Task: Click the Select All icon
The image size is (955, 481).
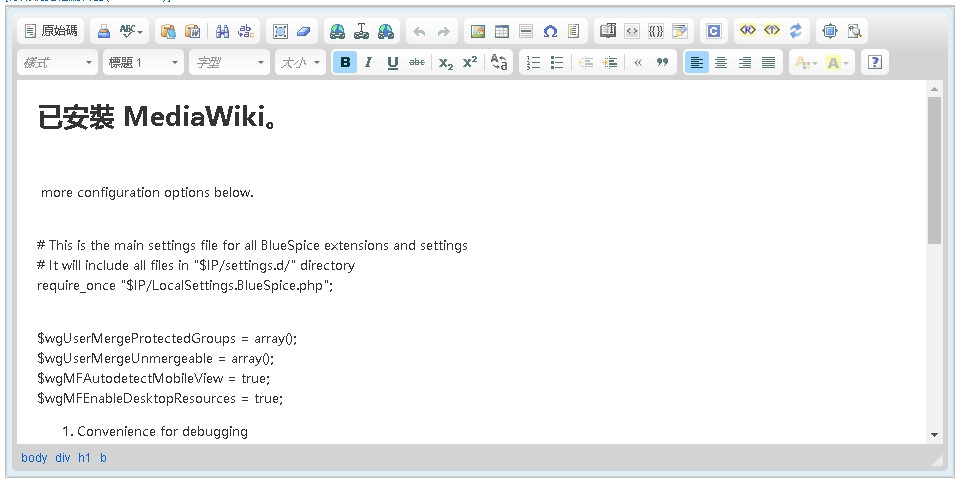Action: tap(280, 31)
